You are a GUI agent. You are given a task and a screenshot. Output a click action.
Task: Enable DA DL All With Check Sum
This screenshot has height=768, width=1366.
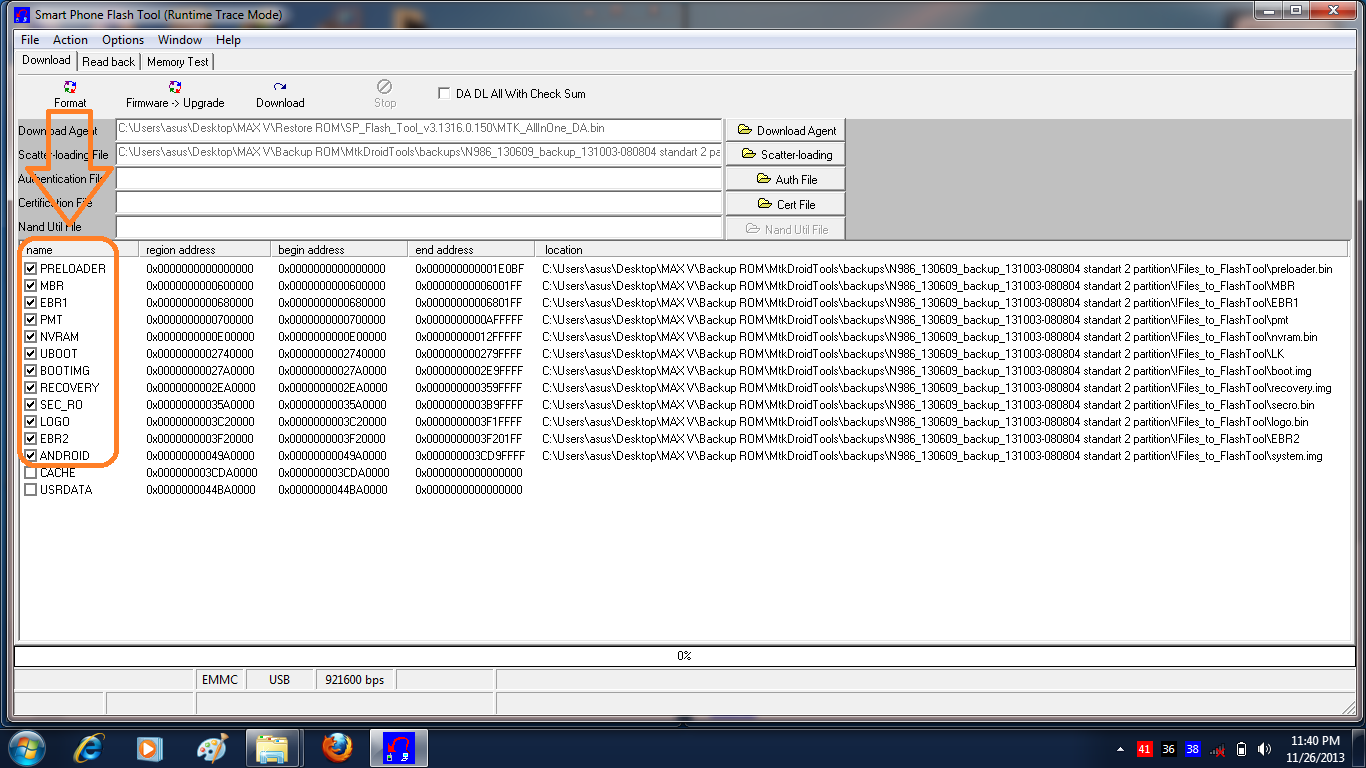tap(444, 93)
